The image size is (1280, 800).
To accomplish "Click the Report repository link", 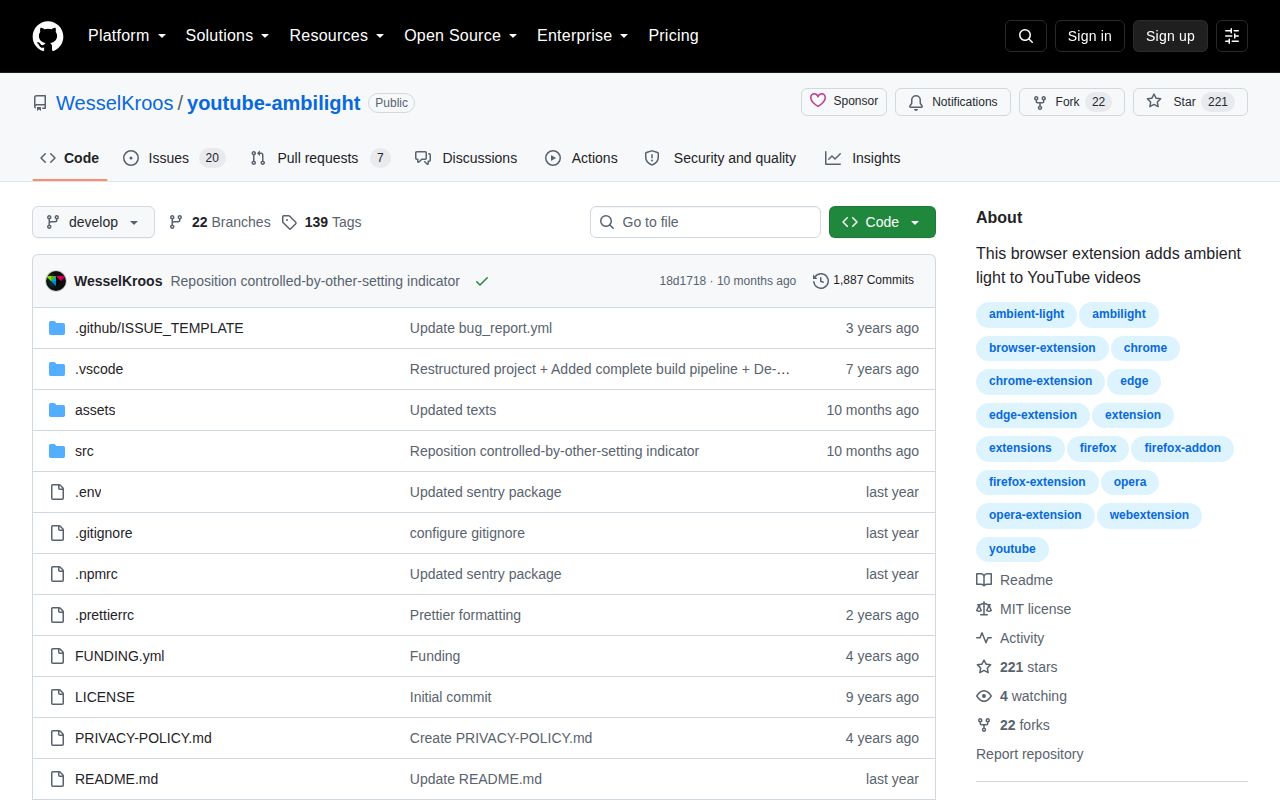I will pyautogui.click(x=1030, y=754).
